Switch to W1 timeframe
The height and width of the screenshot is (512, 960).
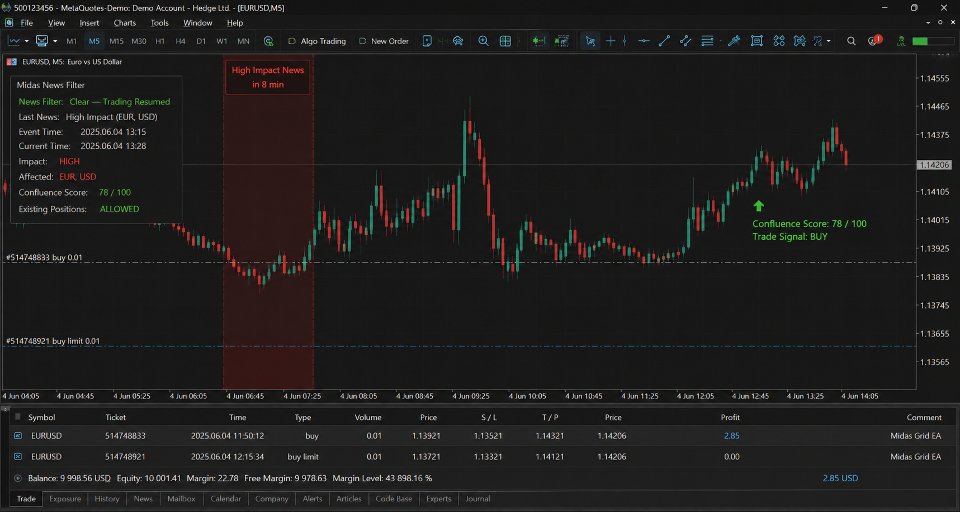click(222, 41)
